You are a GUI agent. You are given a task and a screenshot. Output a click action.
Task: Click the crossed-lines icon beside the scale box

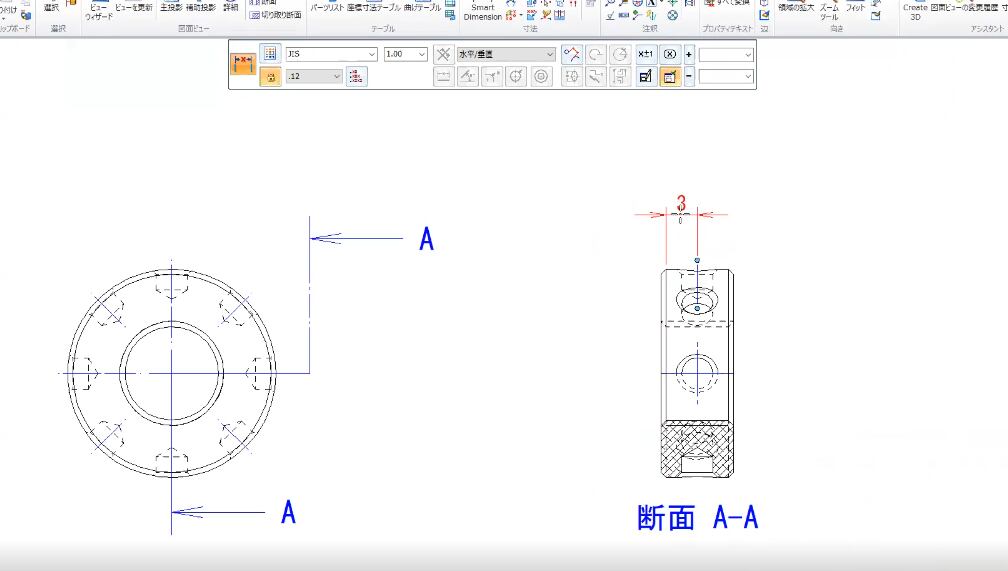[443, 54]
